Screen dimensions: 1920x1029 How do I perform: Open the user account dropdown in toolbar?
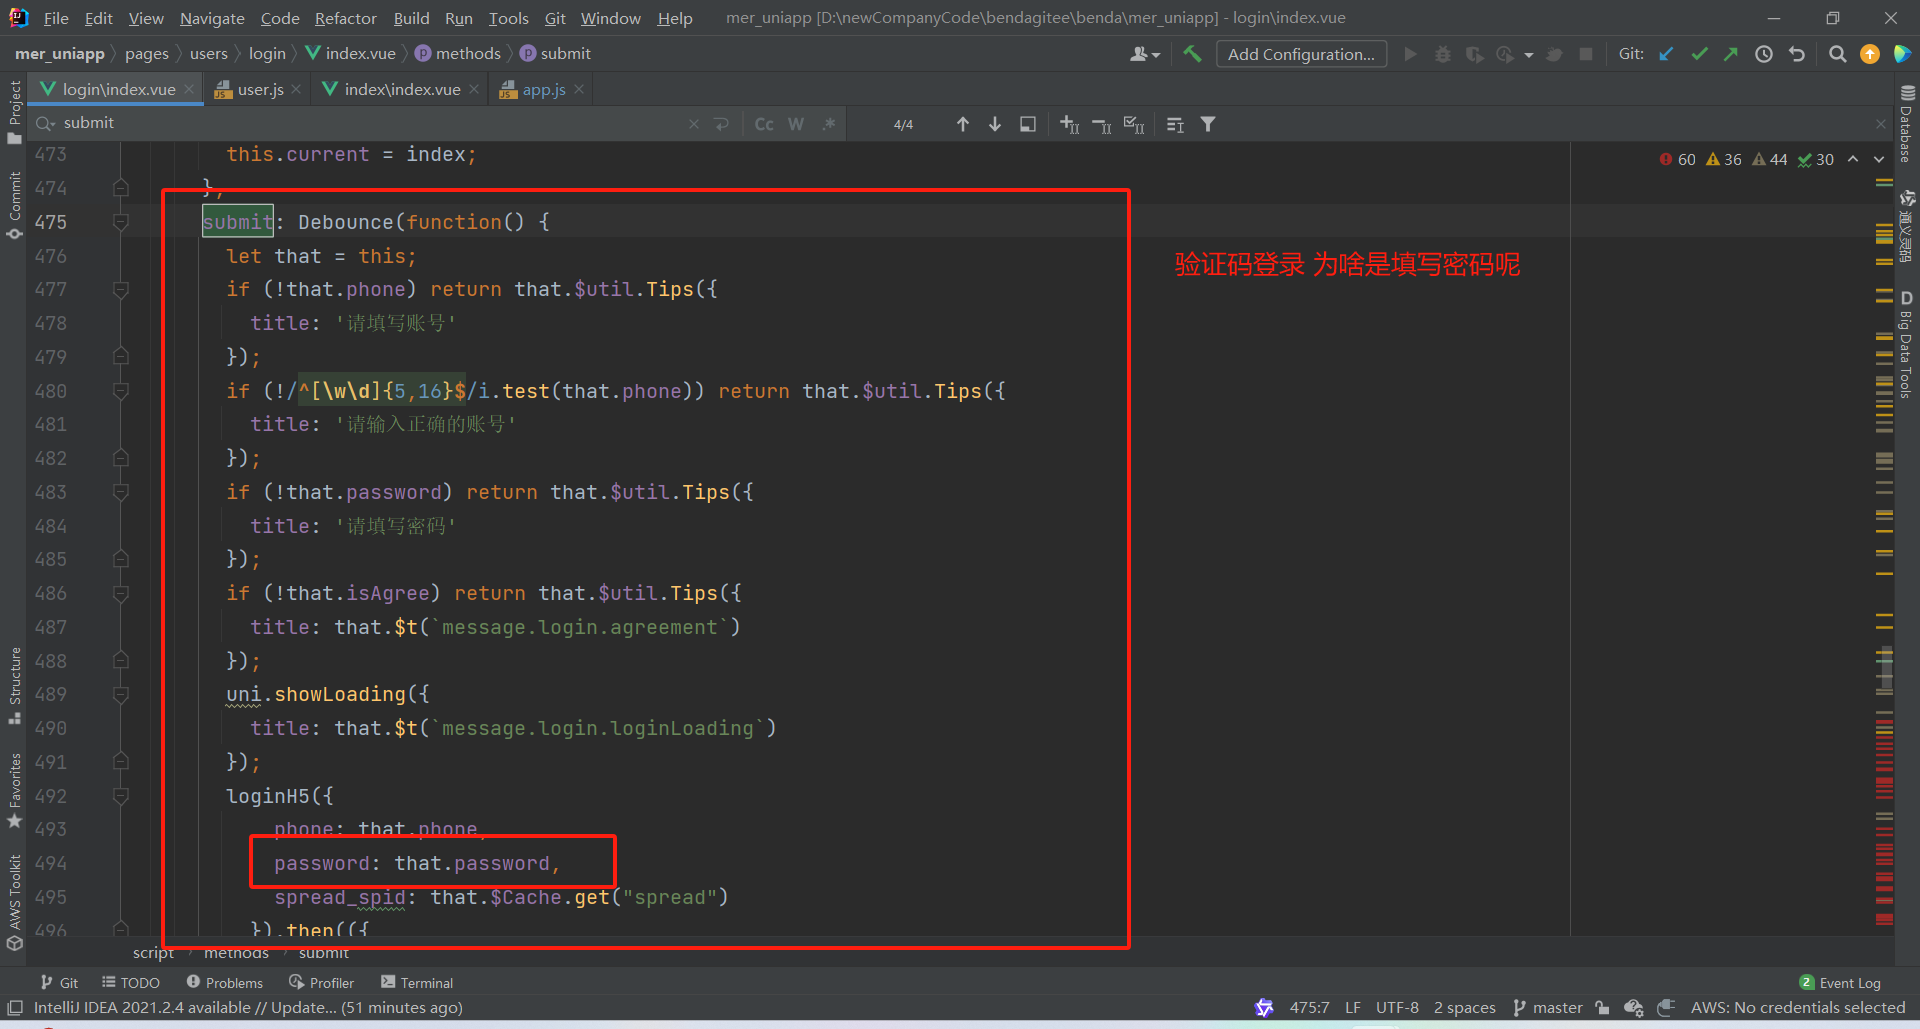tap(1145, 54)
